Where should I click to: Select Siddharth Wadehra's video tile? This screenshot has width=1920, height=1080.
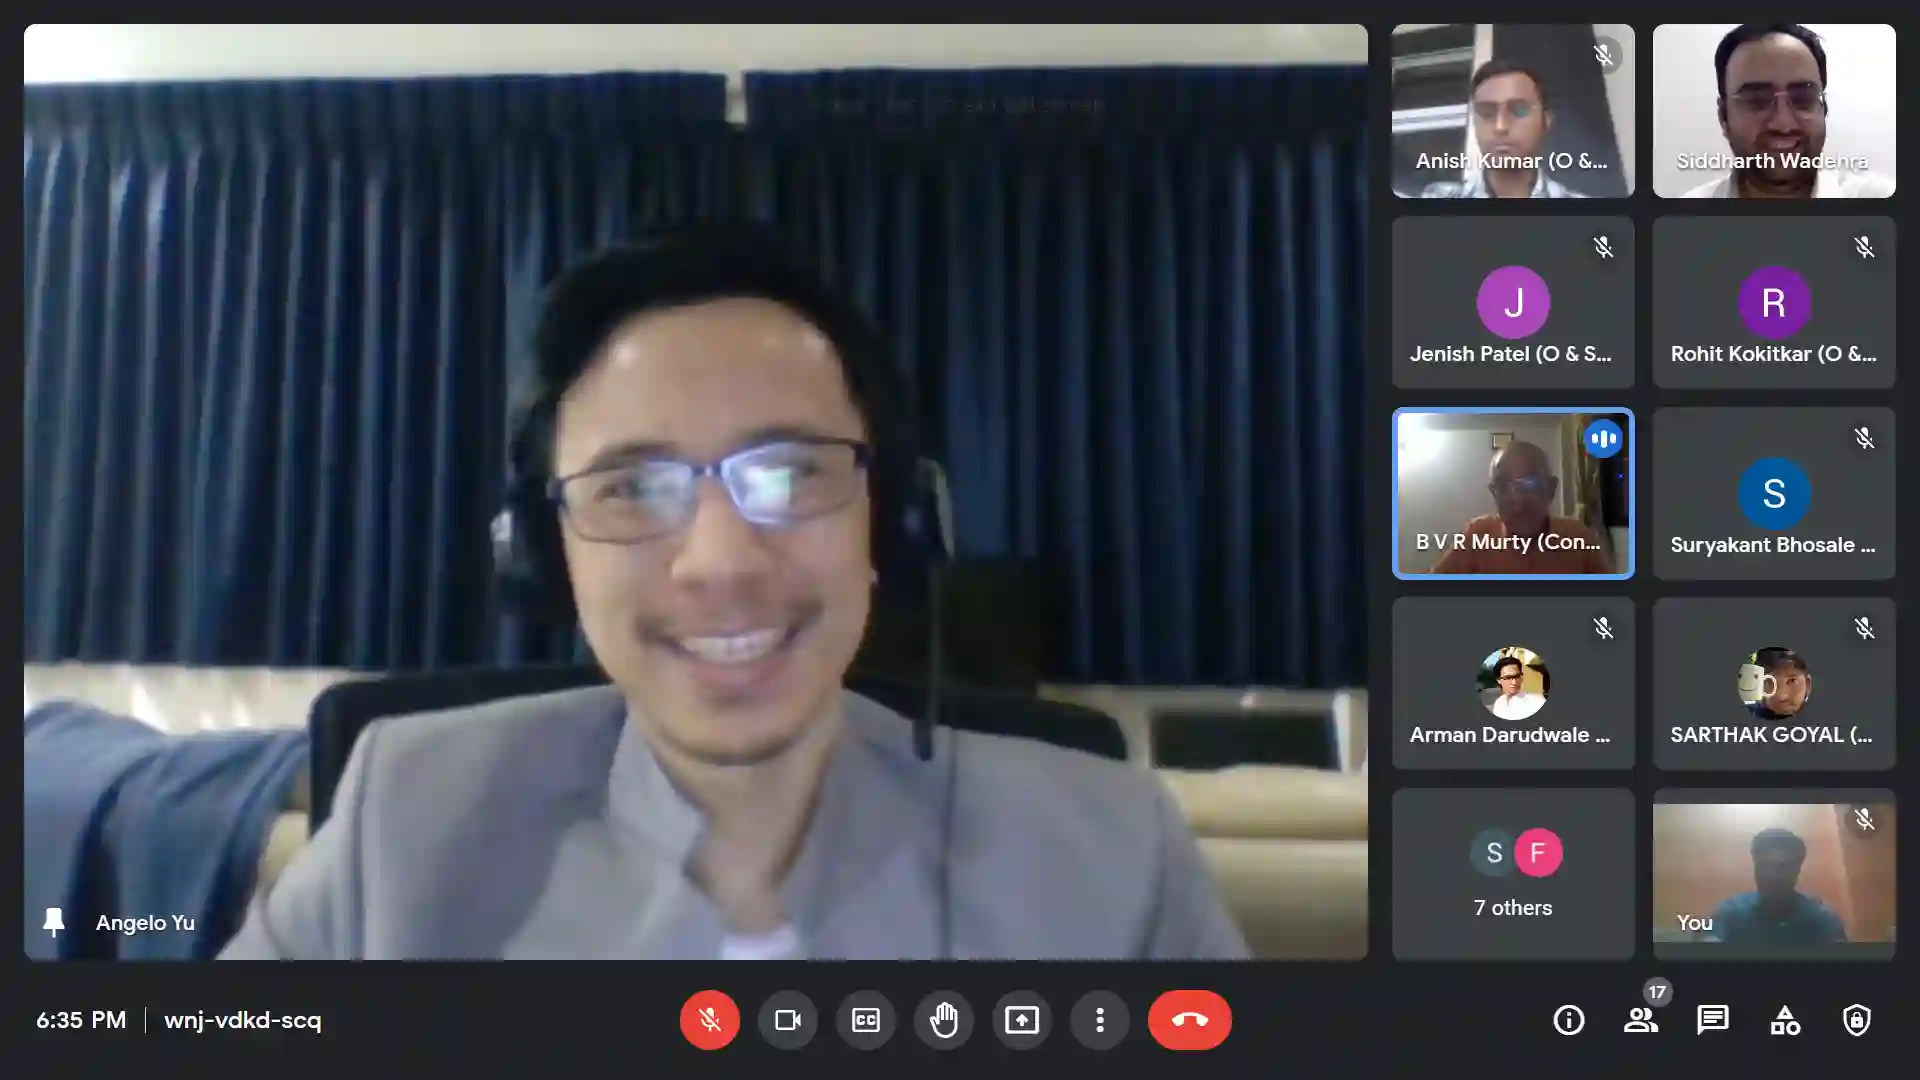[x=1774, y=111]
